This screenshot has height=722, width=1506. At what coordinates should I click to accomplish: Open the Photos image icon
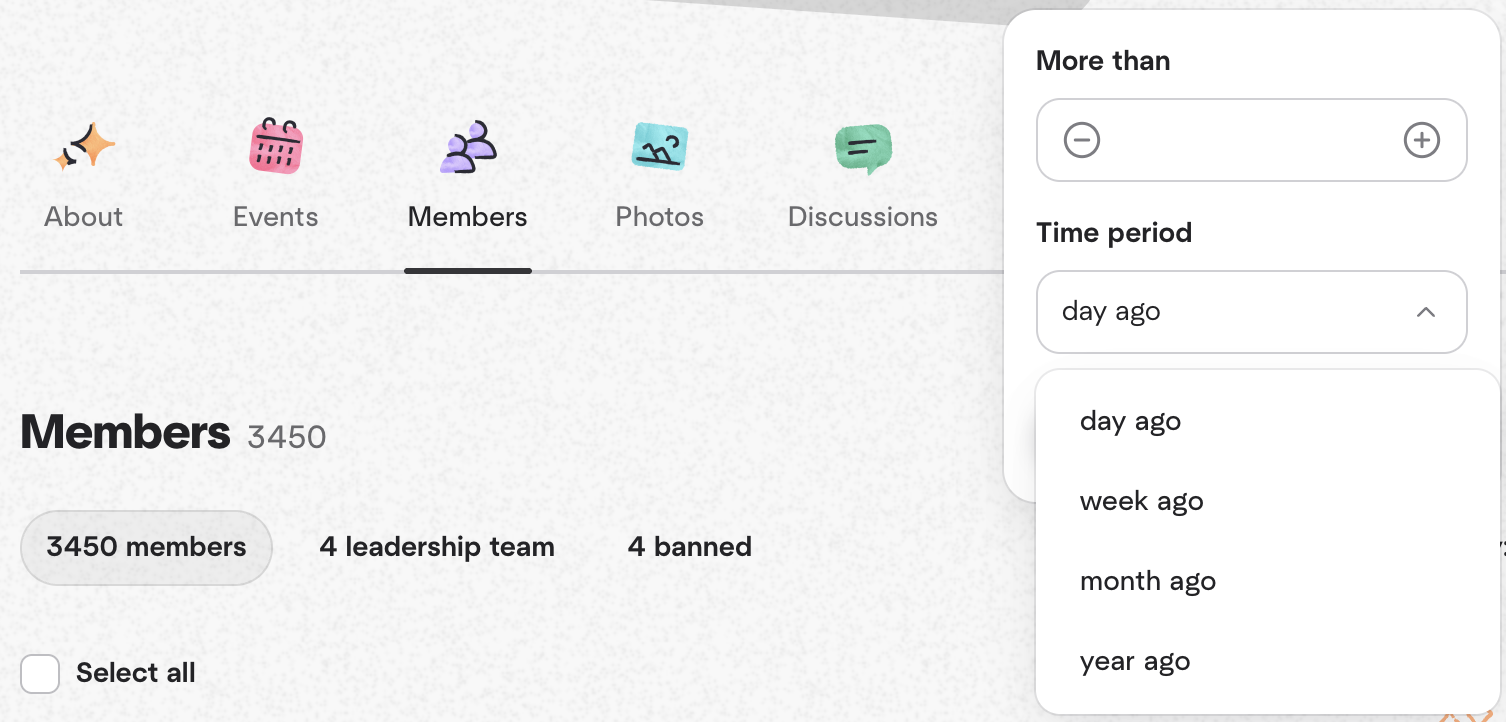coord(659,145)
